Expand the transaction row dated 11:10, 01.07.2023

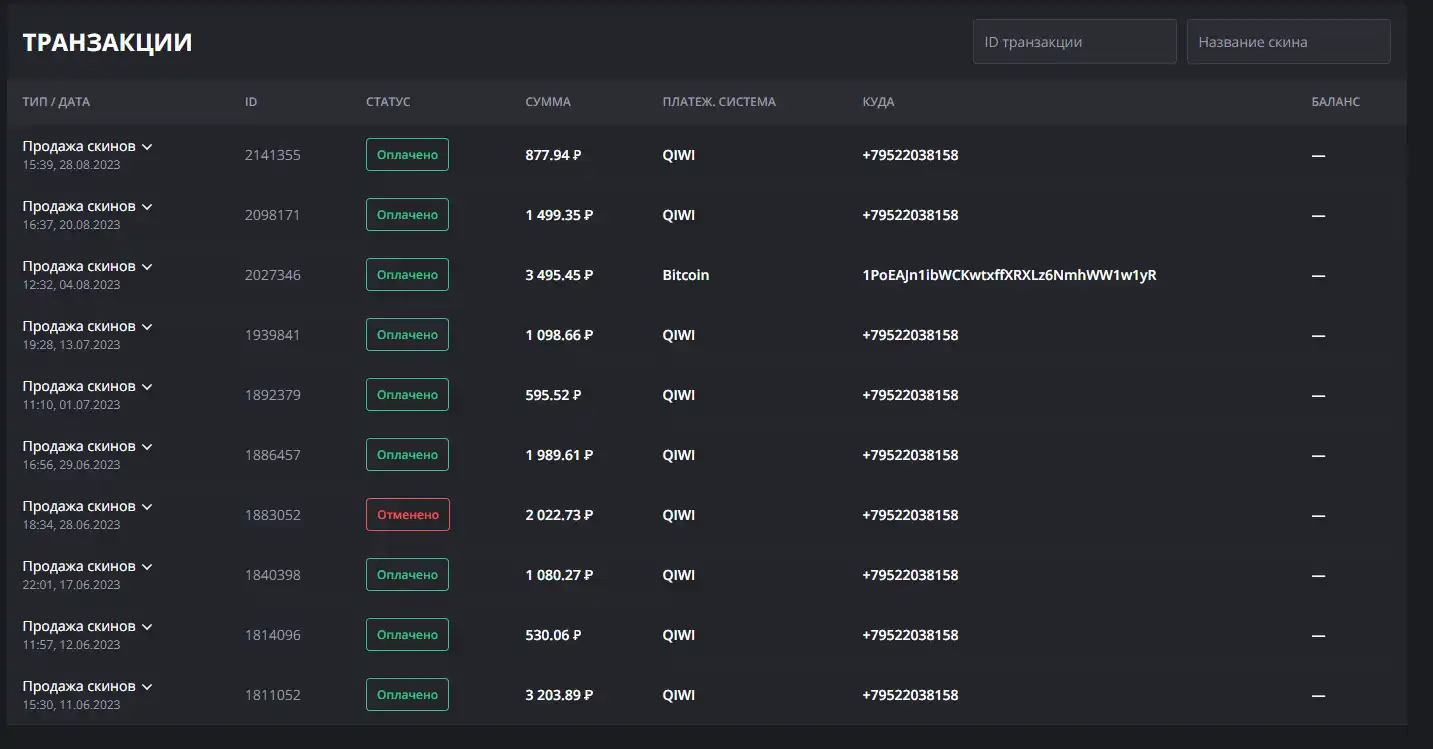pyautogui.click(x=147, y=387)
